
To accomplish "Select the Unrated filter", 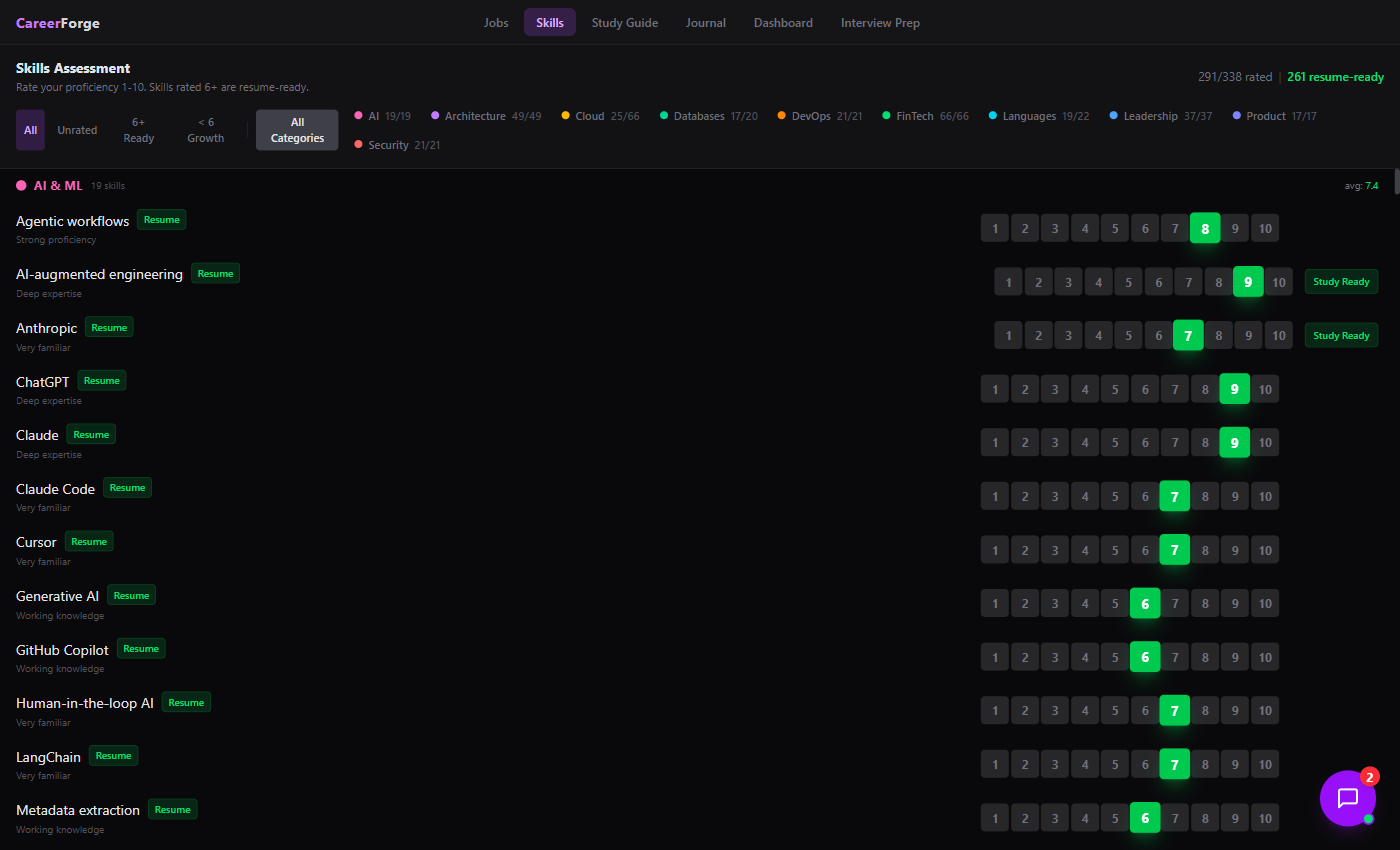I will tap(77, 130).
